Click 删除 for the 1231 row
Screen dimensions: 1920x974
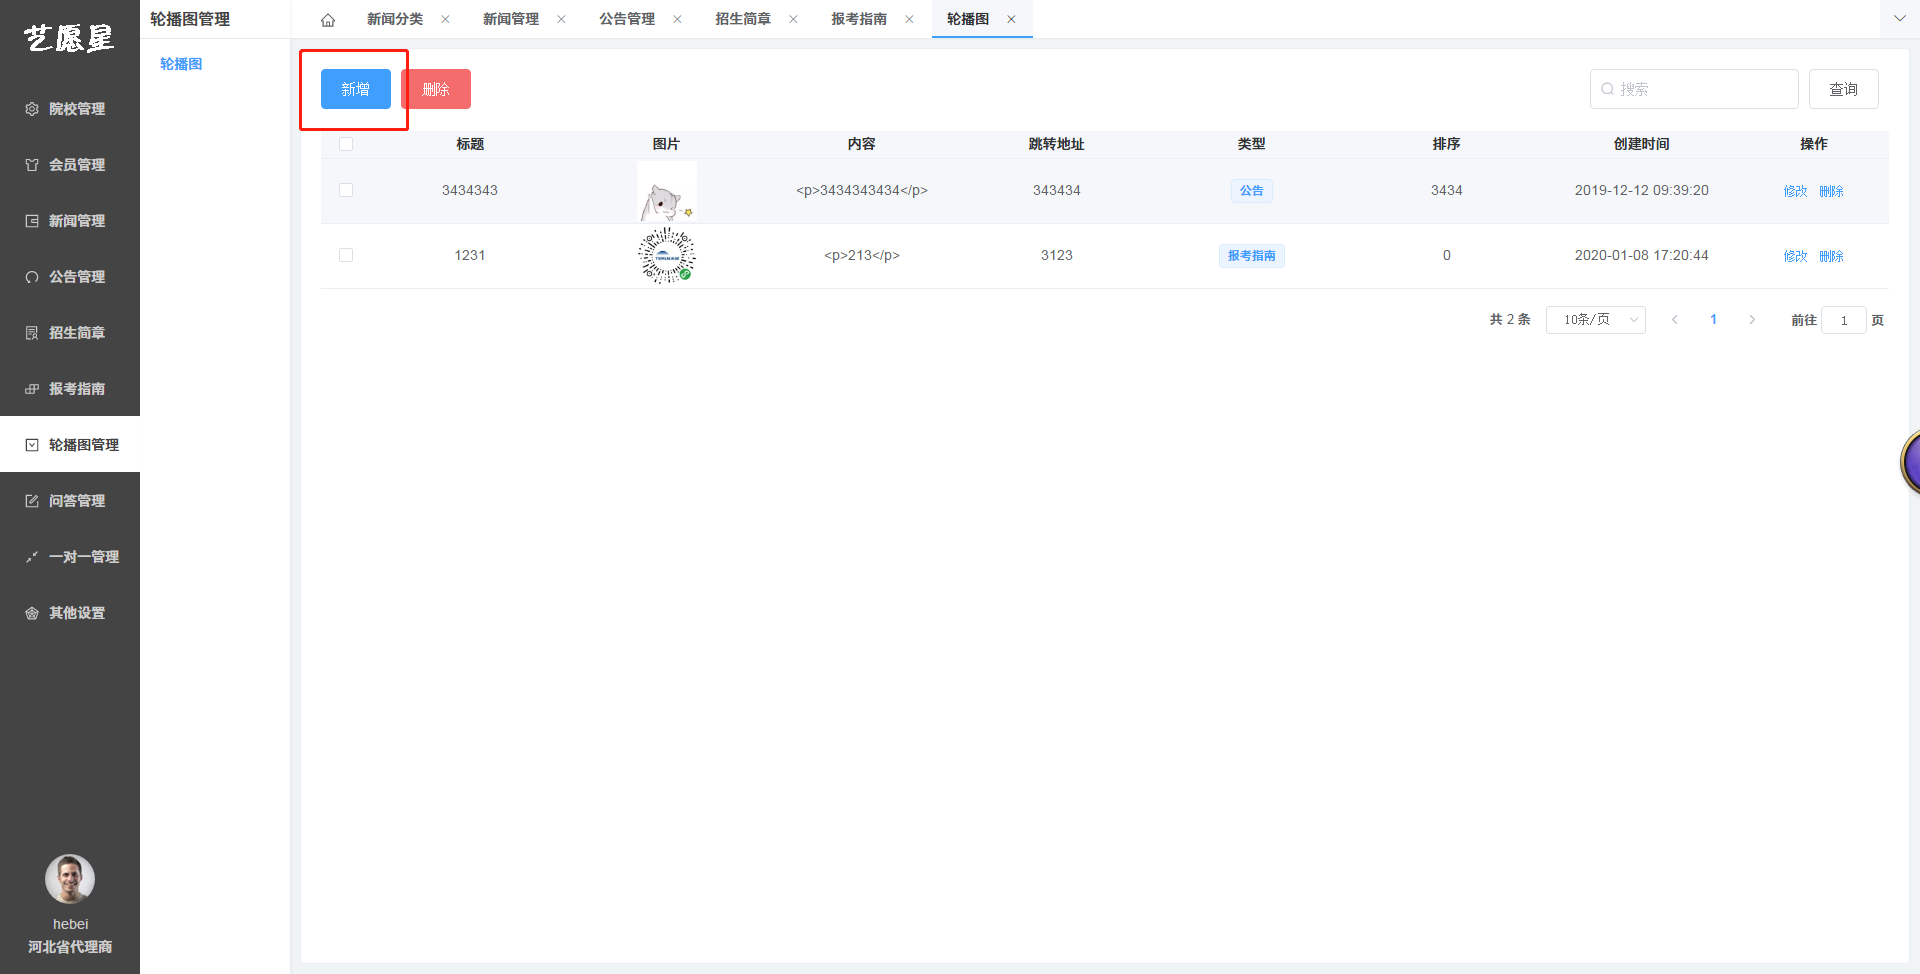pos(1831,256)
